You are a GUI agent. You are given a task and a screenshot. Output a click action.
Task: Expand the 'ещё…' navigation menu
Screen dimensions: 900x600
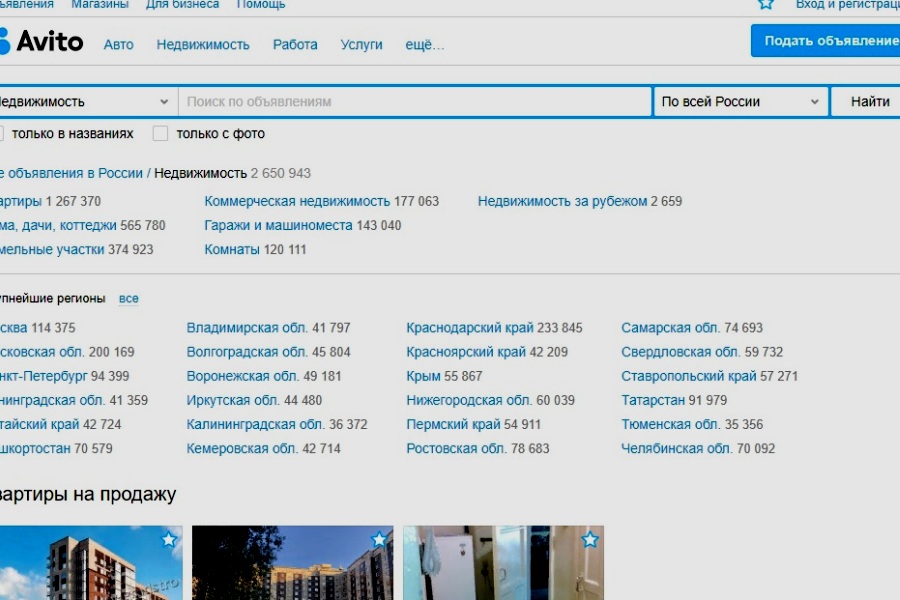[424, 44]
